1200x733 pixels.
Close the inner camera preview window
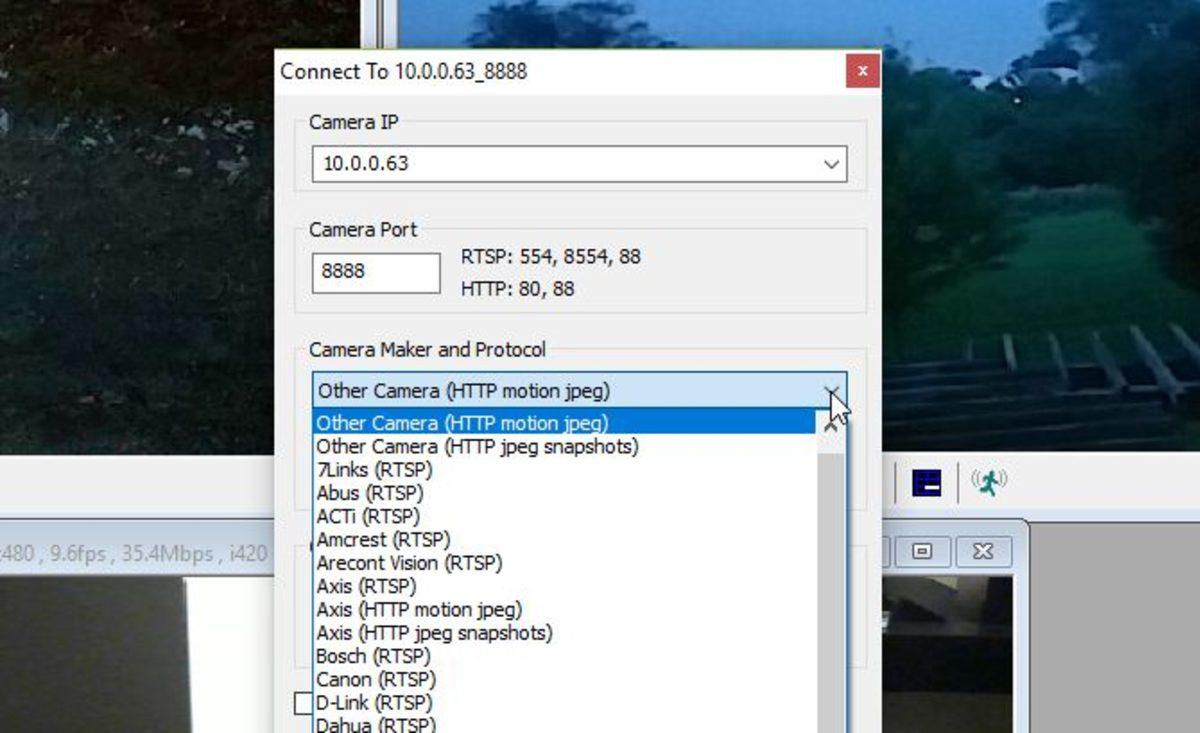click(982, 551)
